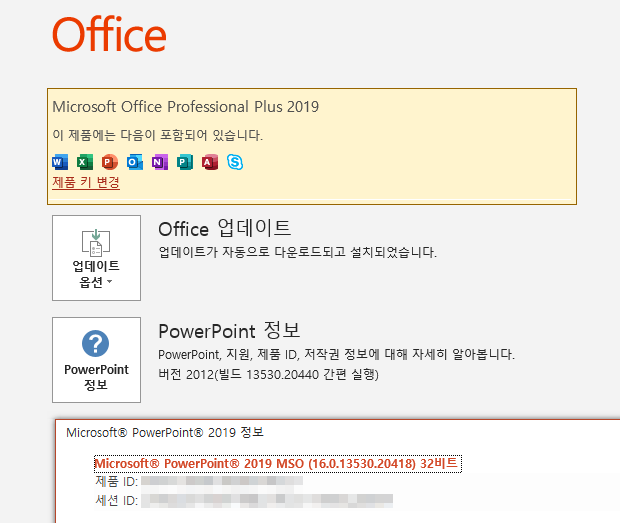This screenshot has height=524, width=620.
Task: Click the Access app icon
Action: [x=210, y=162]
